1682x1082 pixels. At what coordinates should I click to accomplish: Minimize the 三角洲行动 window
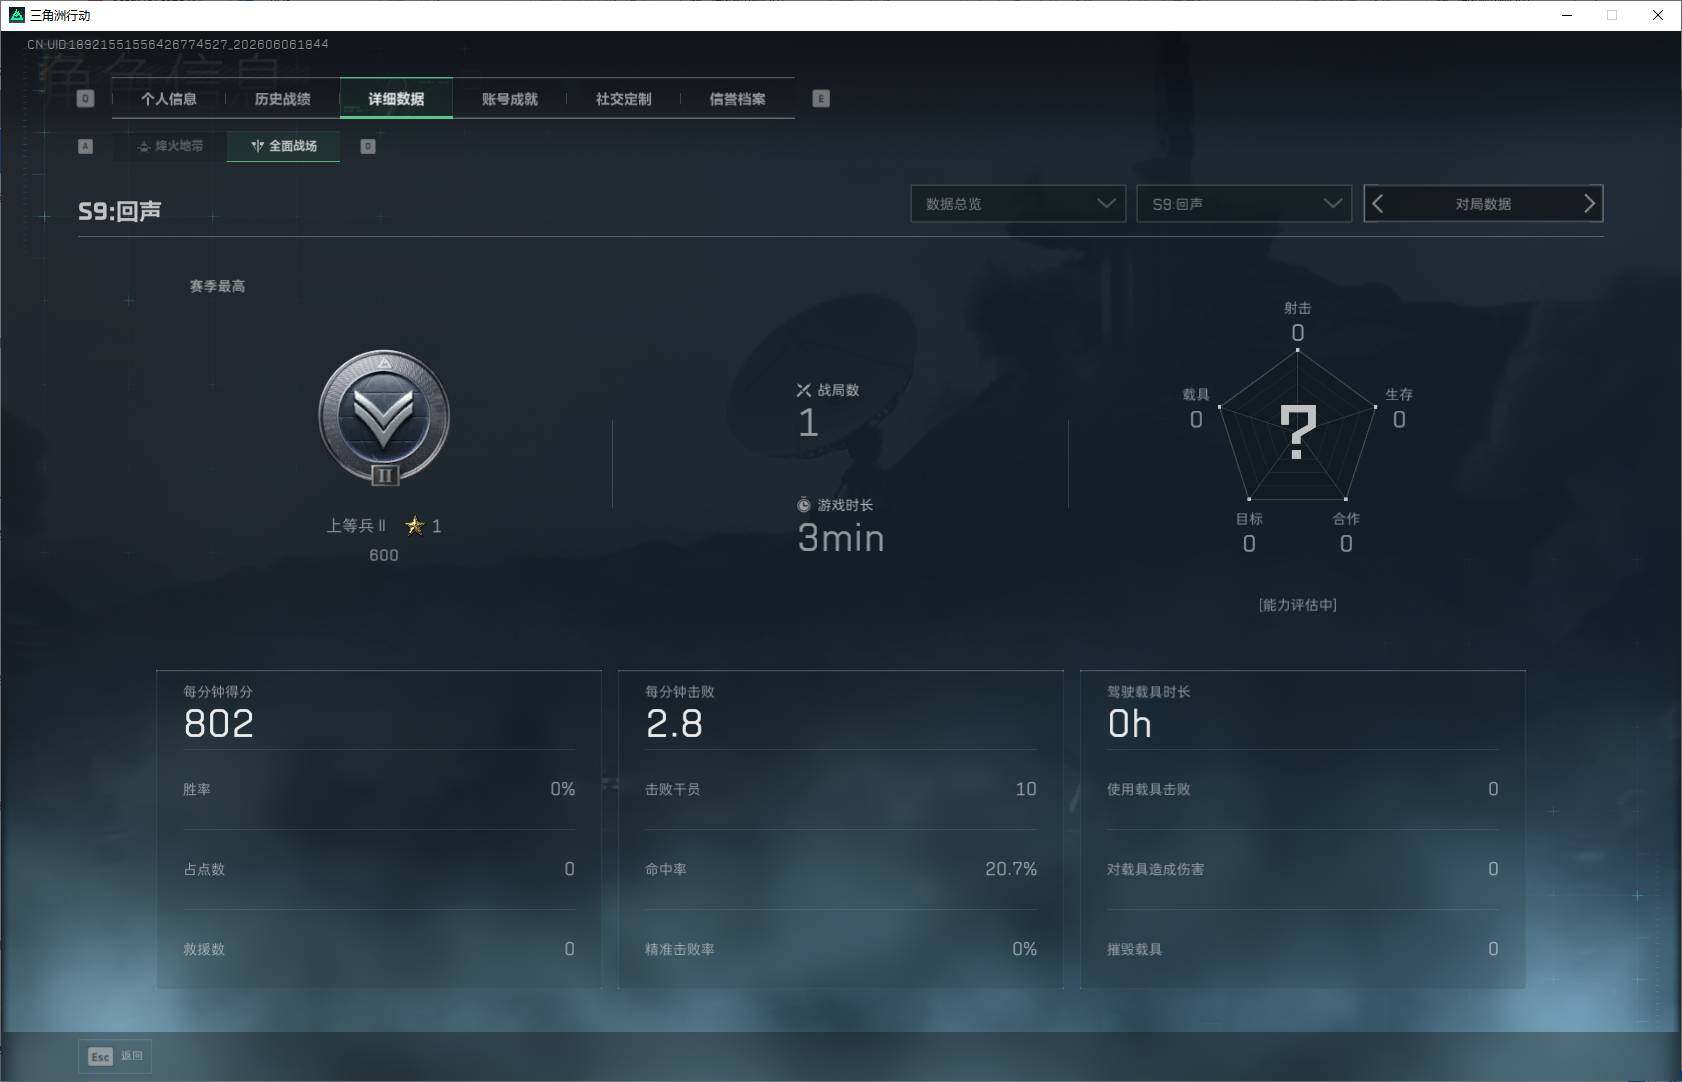coord(1567,15)
